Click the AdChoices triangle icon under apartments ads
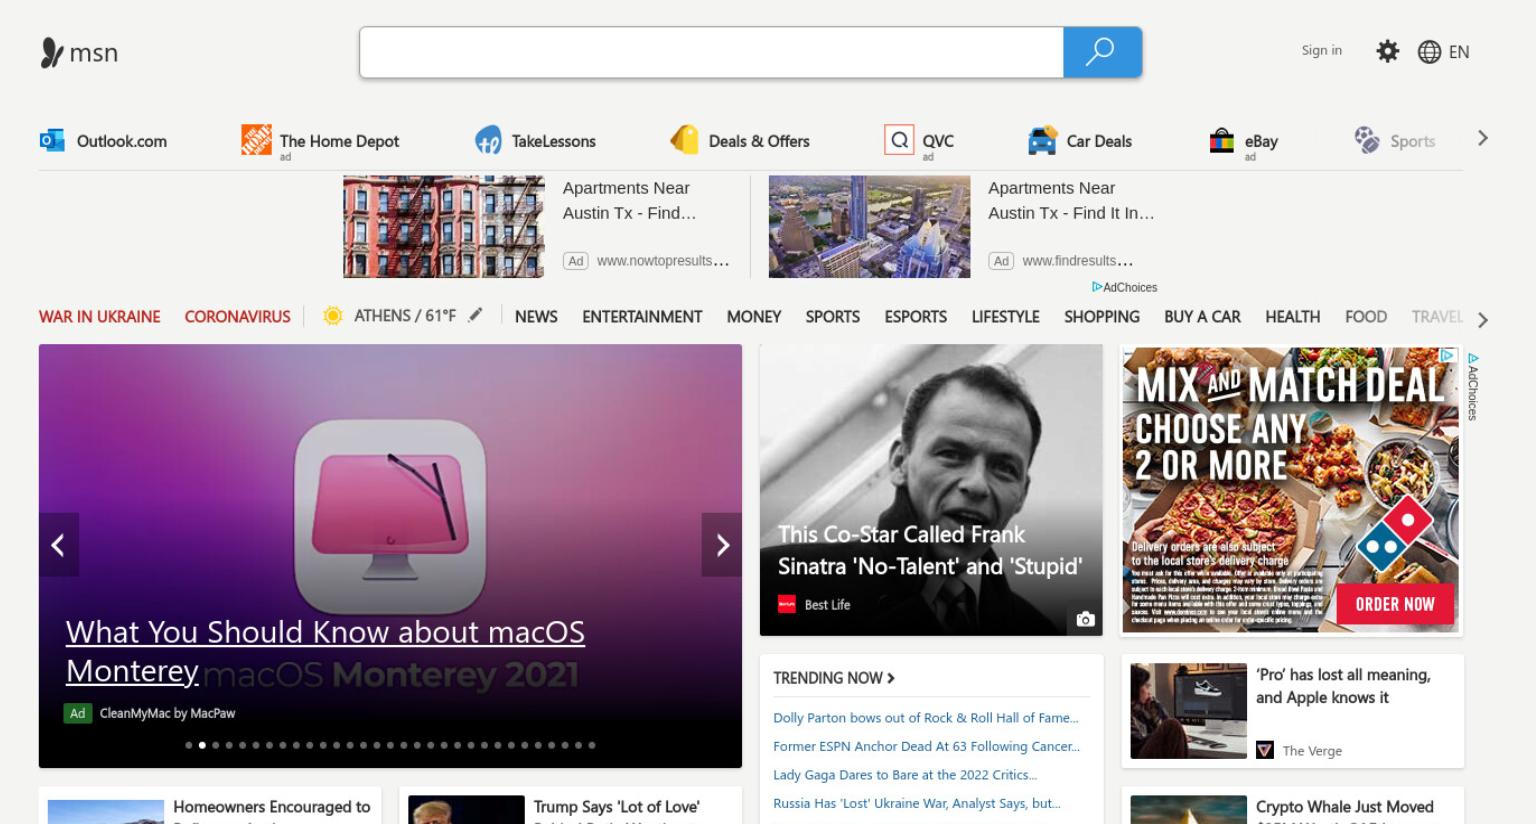The image size is (1536, 824). coord(1097,287)
